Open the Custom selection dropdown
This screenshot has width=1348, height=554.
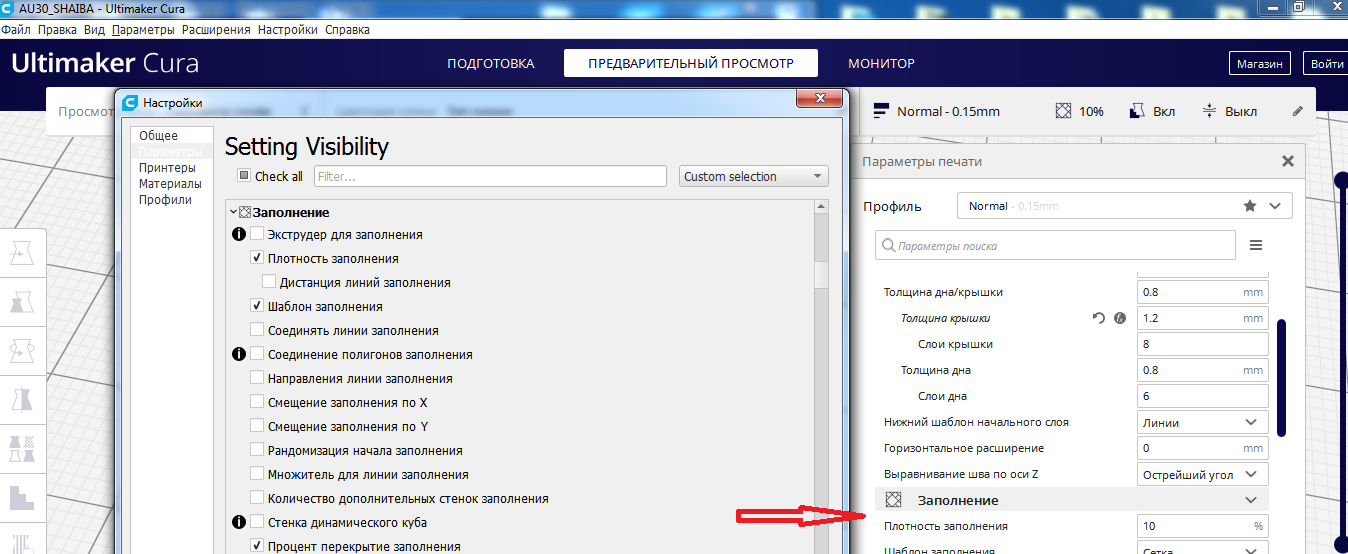pos(753,176)
